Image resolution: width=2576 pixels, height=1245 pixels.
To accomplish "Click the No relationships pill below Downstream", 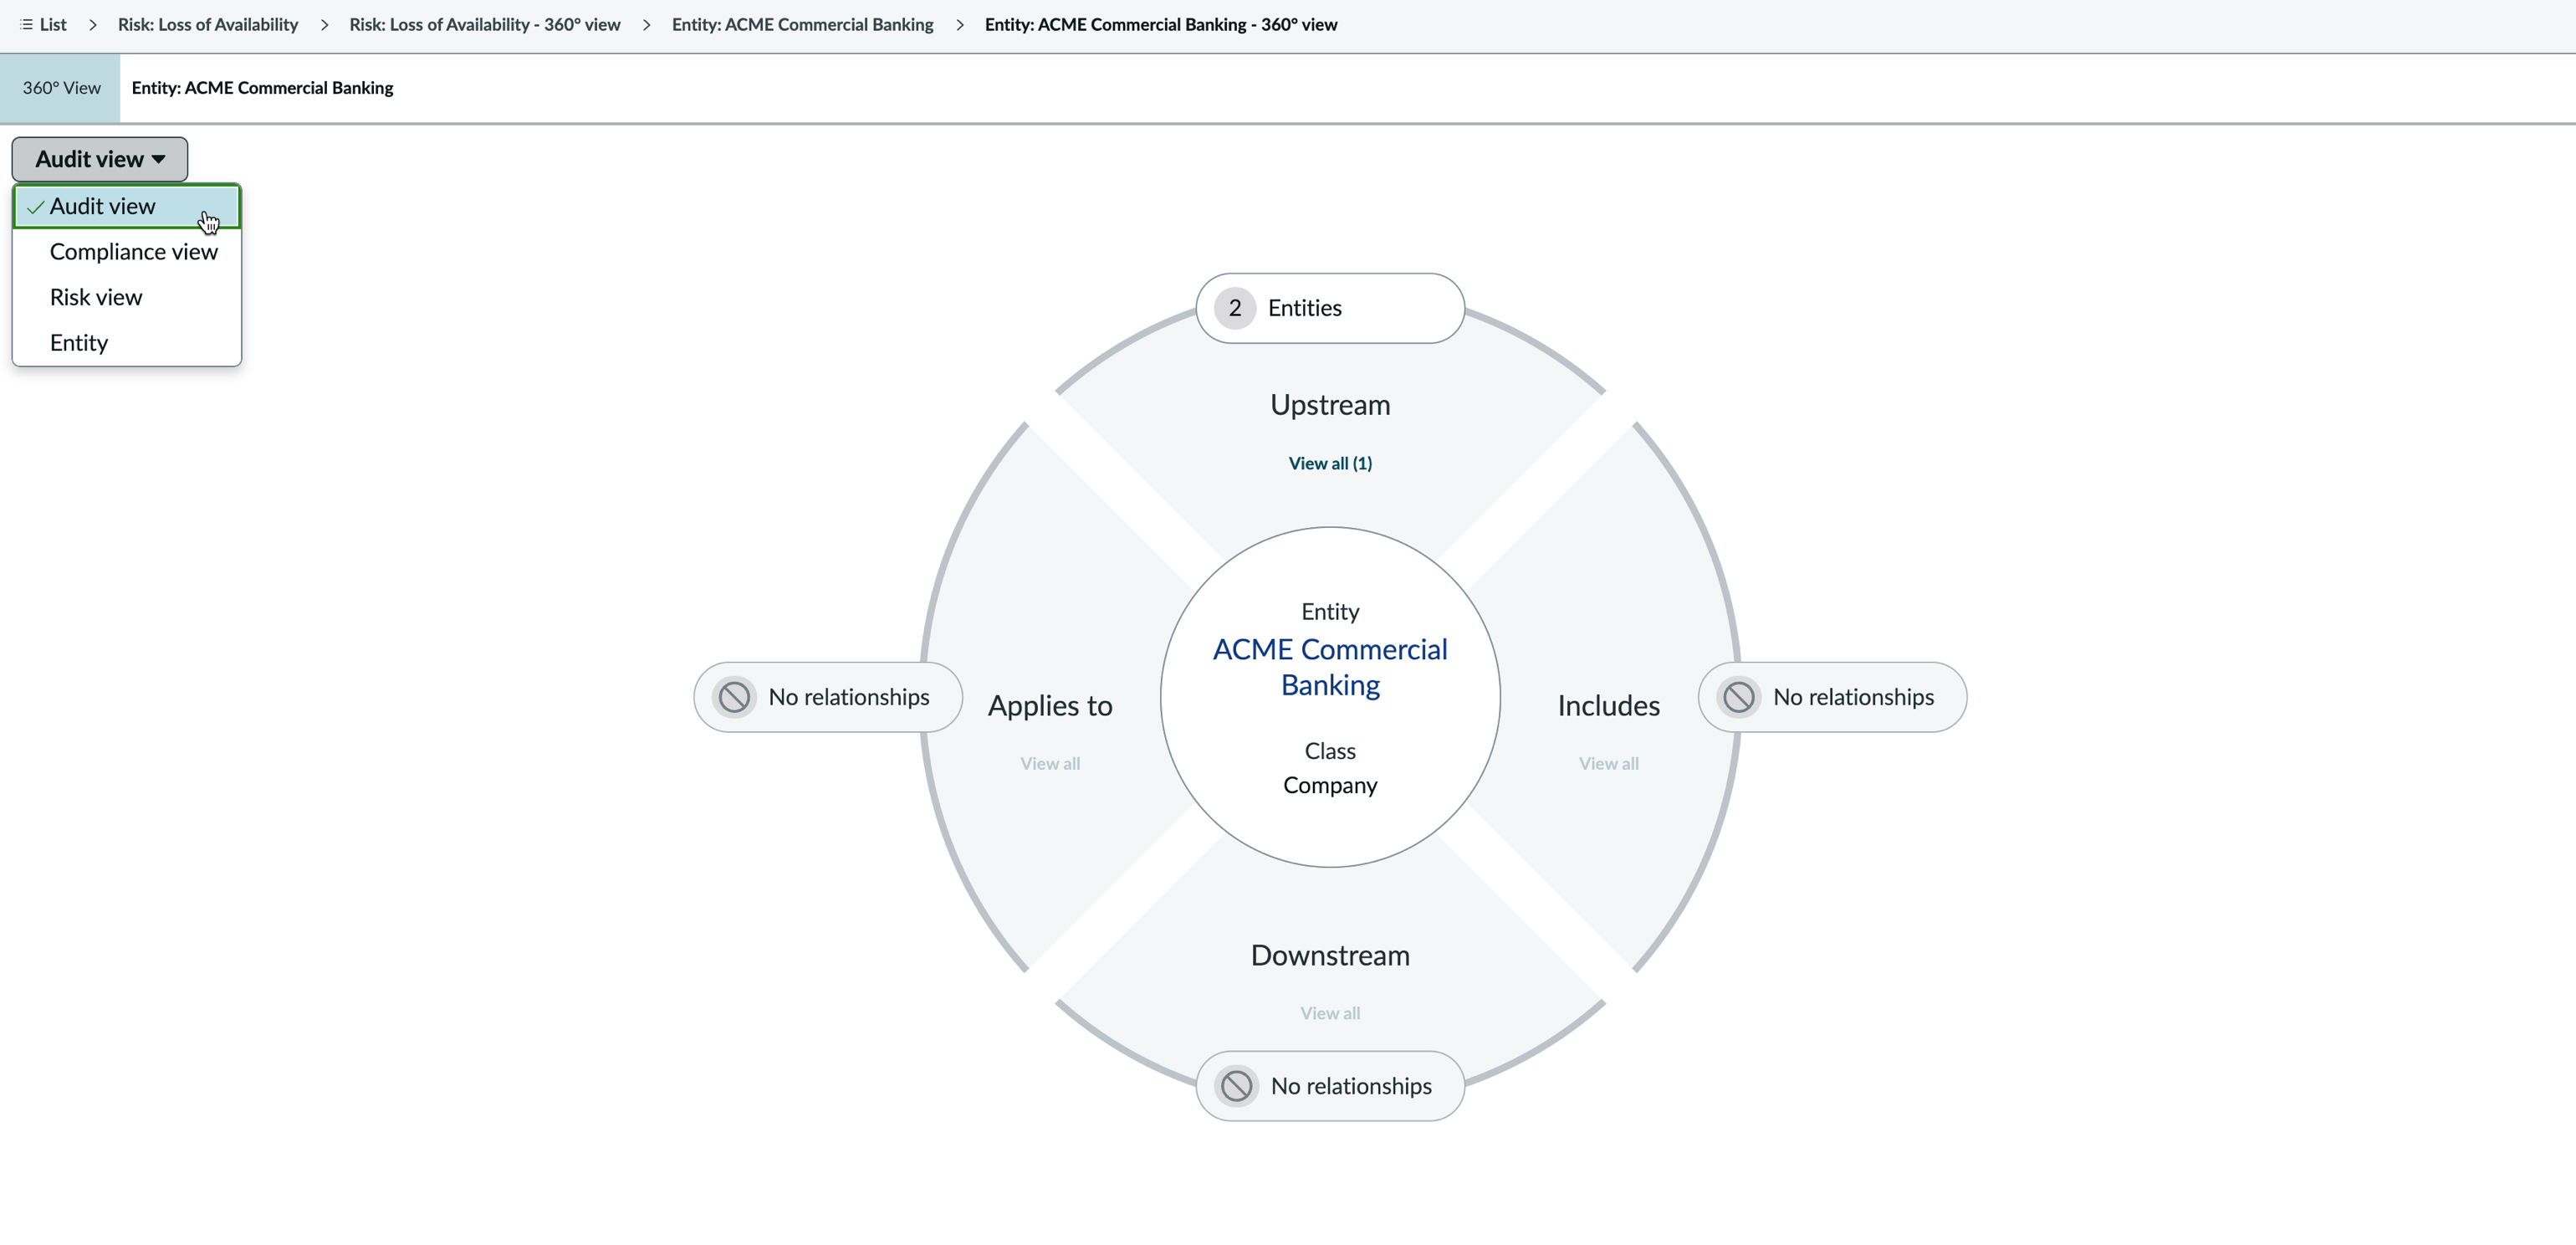I will [x=1330, y=1086].
